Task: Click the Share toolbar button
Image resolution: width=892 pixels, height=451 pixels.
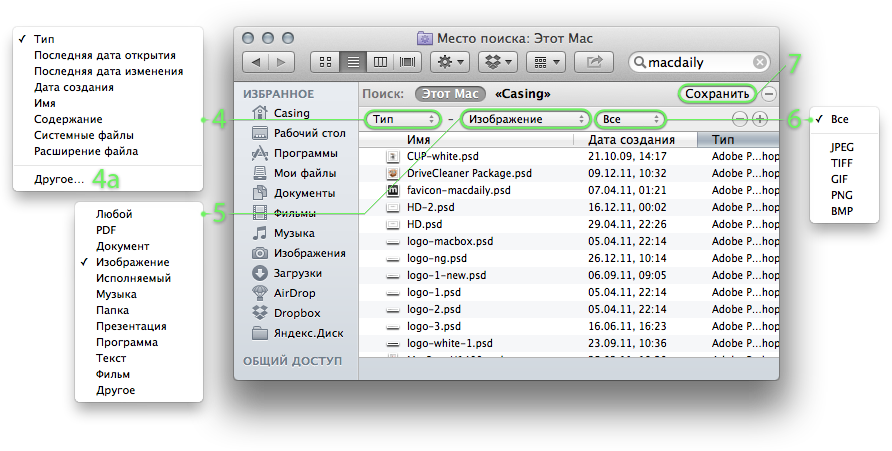Action: (x=594, y=62)
